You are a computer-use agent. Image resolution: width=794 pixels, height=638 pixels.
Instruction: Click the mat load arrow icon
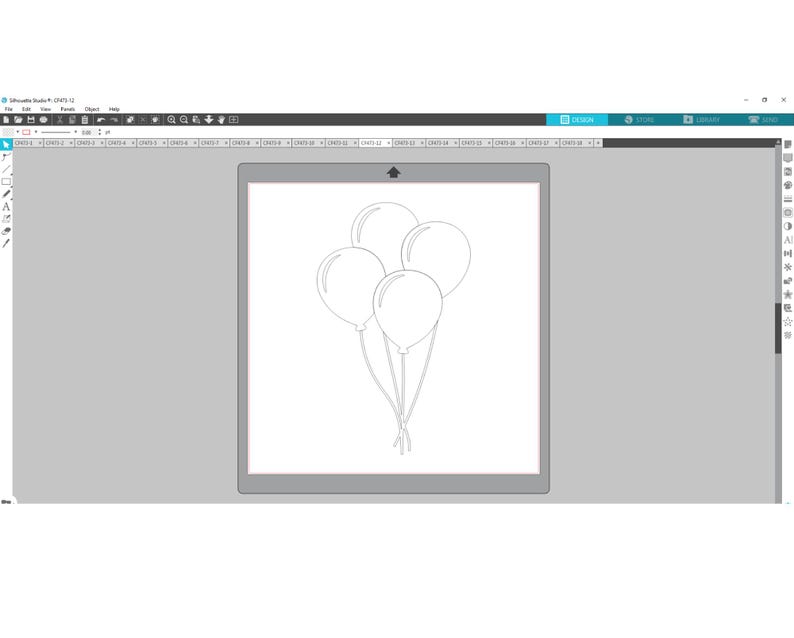click(393, 173)
